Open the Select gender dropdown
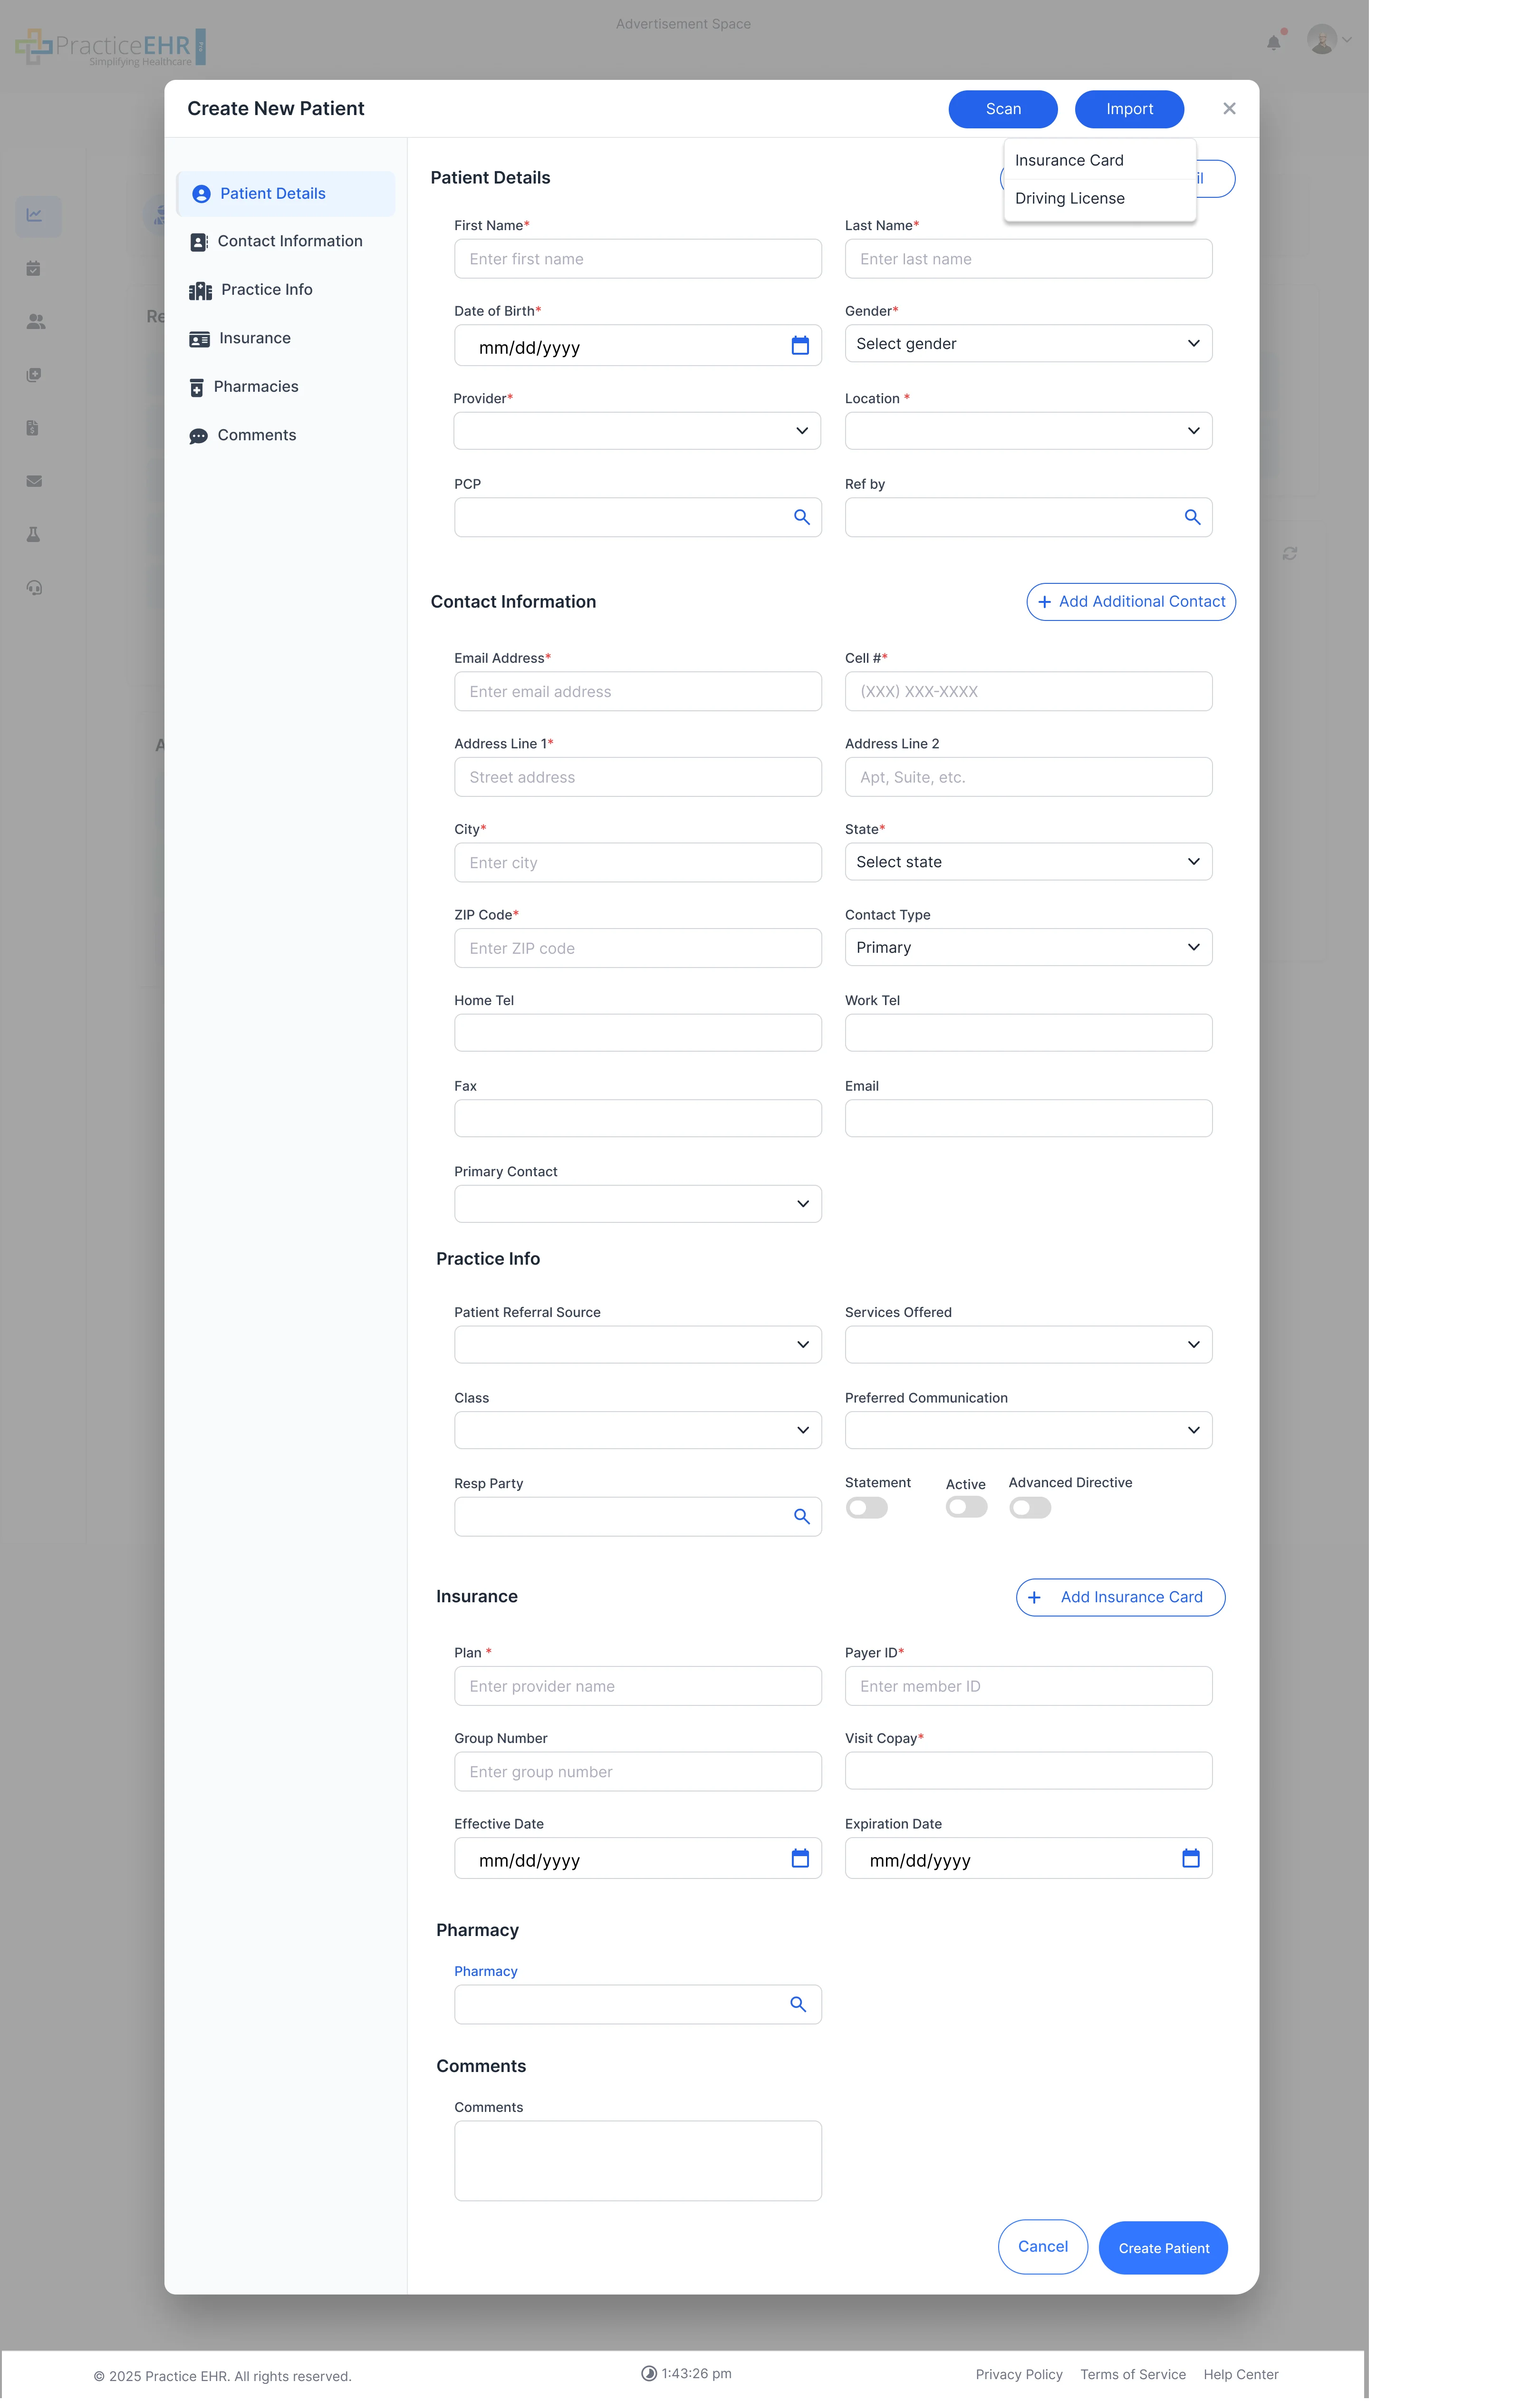Viewport: 1540px width, 2401px height. click(1028, 343)
